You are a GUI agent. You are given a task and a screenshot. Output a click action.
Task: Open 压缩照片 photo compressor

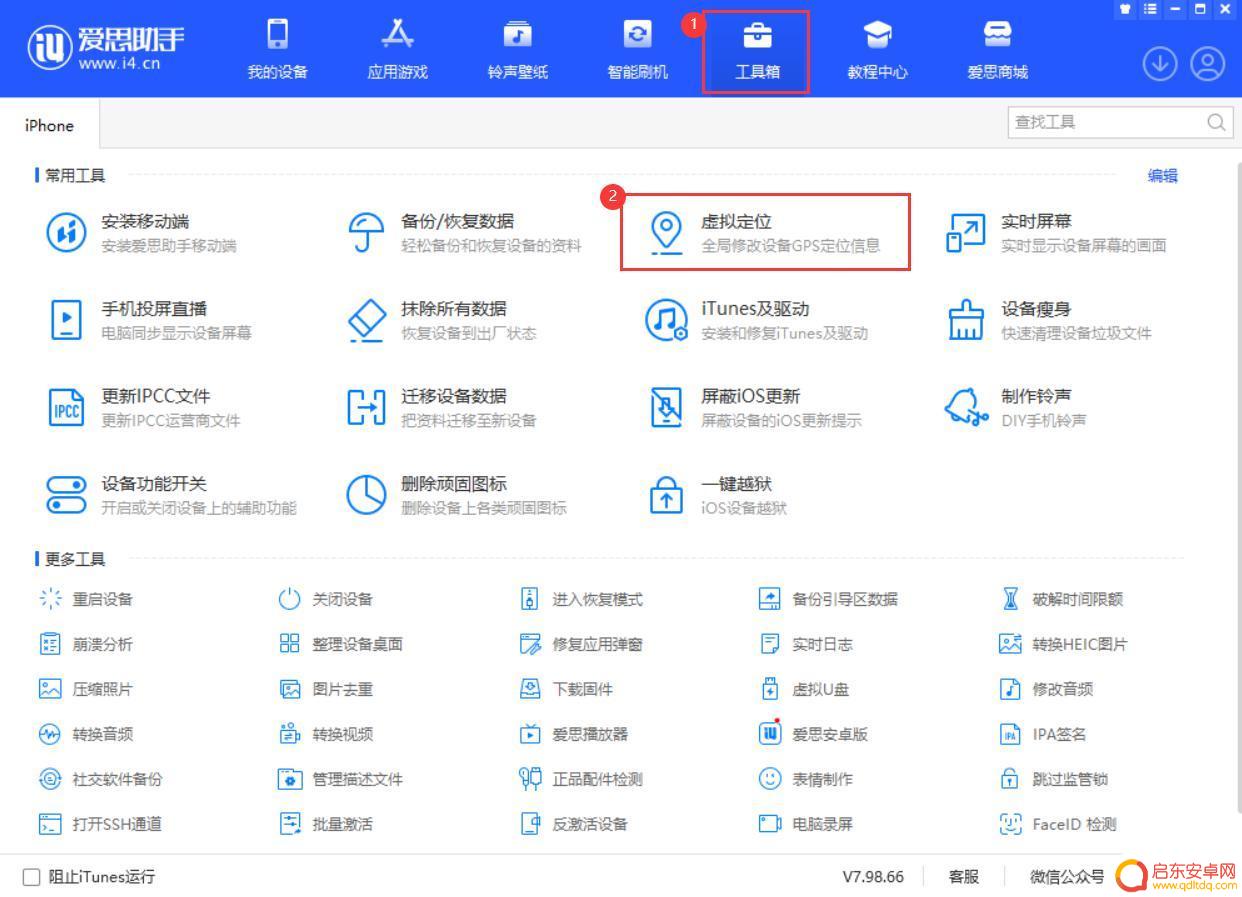click(86, 689)
